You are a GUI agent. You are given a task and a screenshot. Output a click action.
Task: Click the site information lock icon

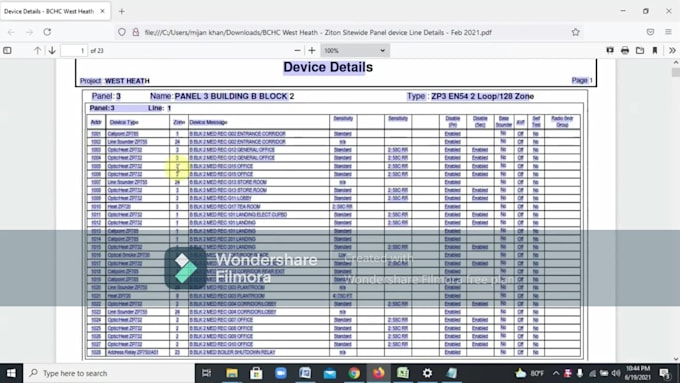[x=136, y=32]
